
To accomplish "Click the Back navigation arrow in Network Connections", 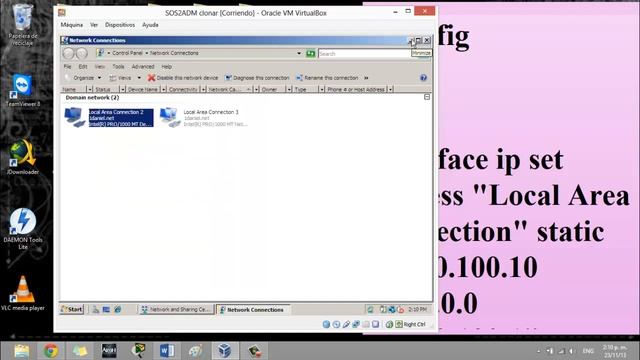I will (x=69, y=53).
